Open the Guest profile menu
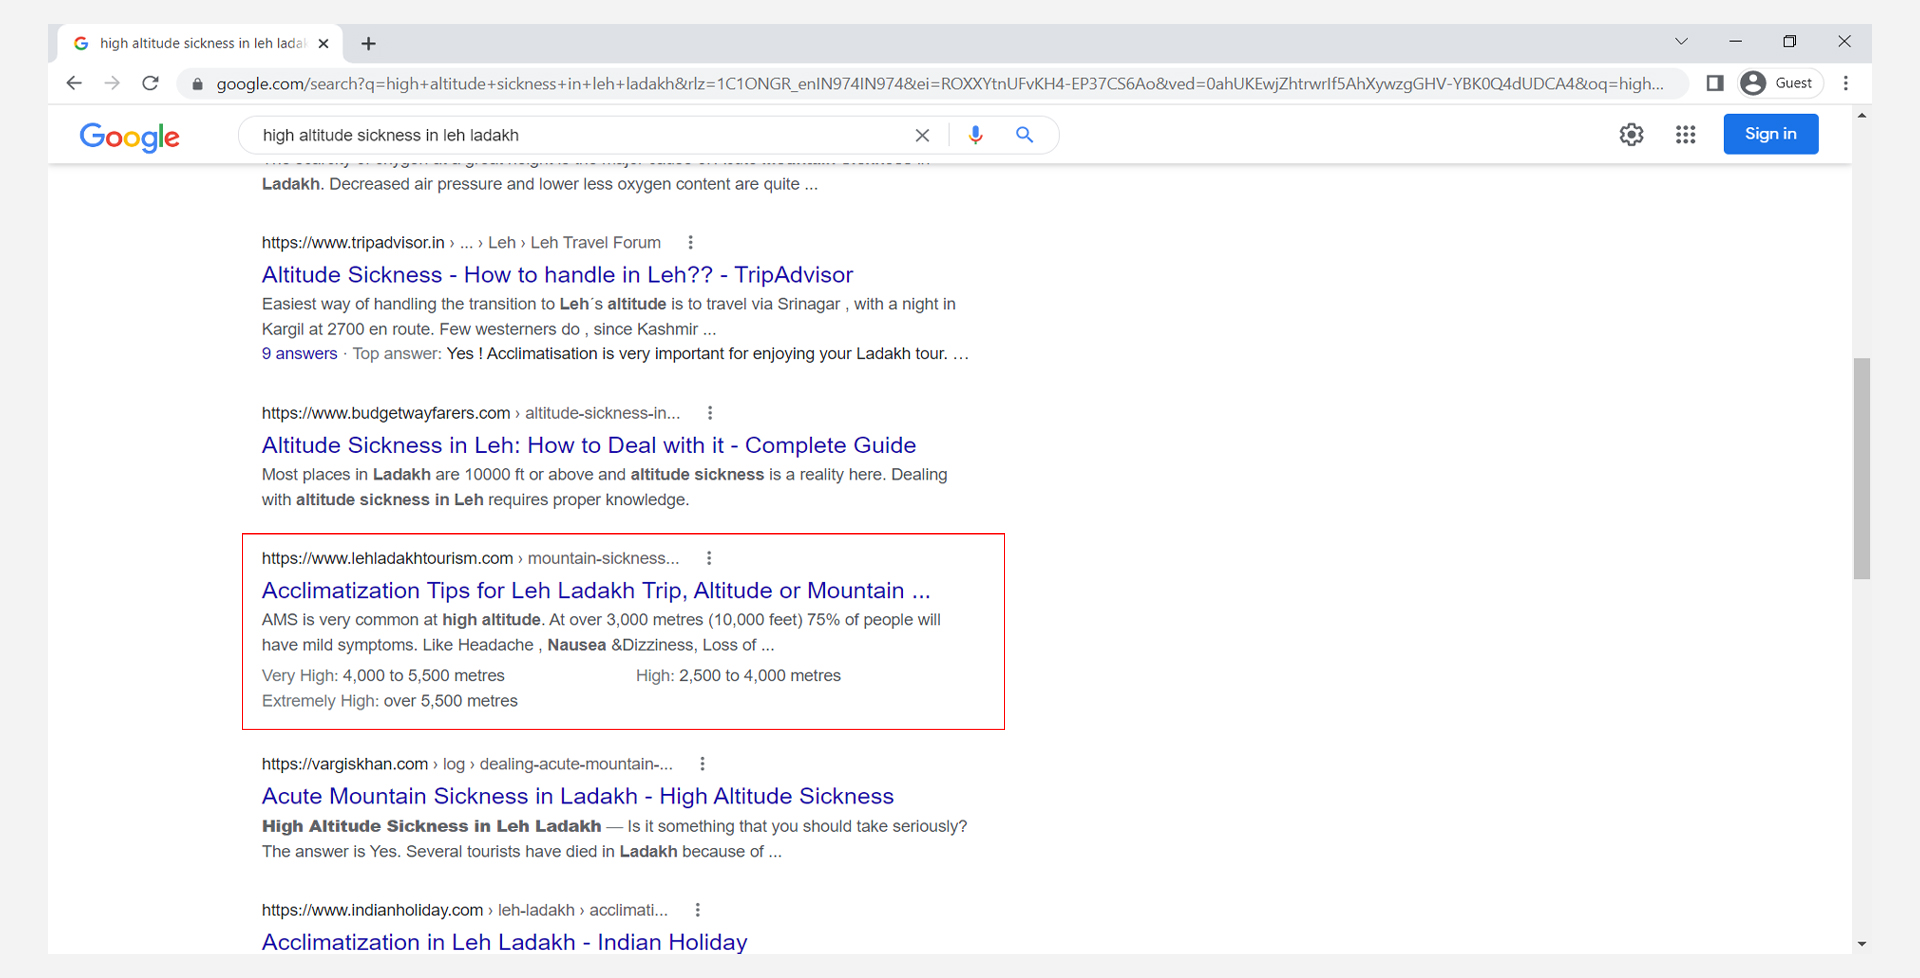Image resolution: width=1920 pixels, height=978 pixels. pyautogui.click(x=1780, y=83)
